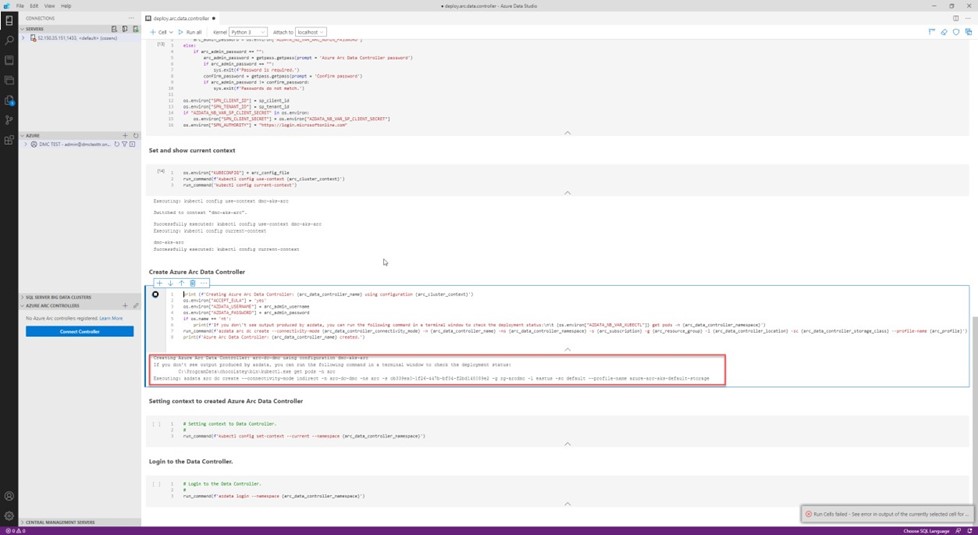Image resolution: width=978 pixels, height=535 pixels.
Task: Click edit pencil icon in Azure Arc Controllers header
Action: [135, 306]
